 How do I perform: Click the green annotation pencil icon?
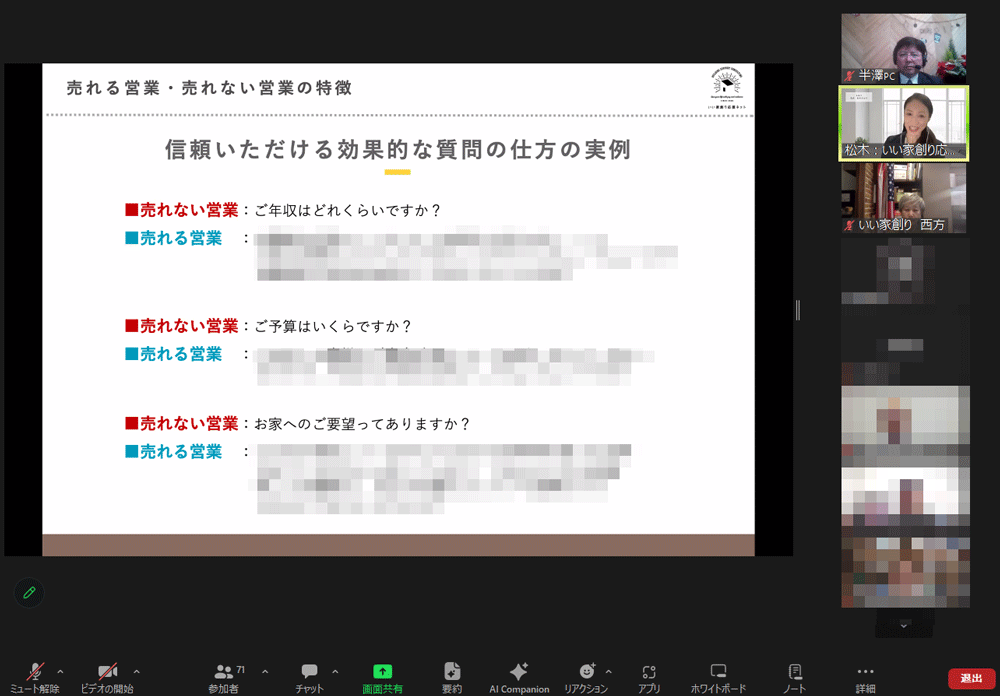coord(29,593)
